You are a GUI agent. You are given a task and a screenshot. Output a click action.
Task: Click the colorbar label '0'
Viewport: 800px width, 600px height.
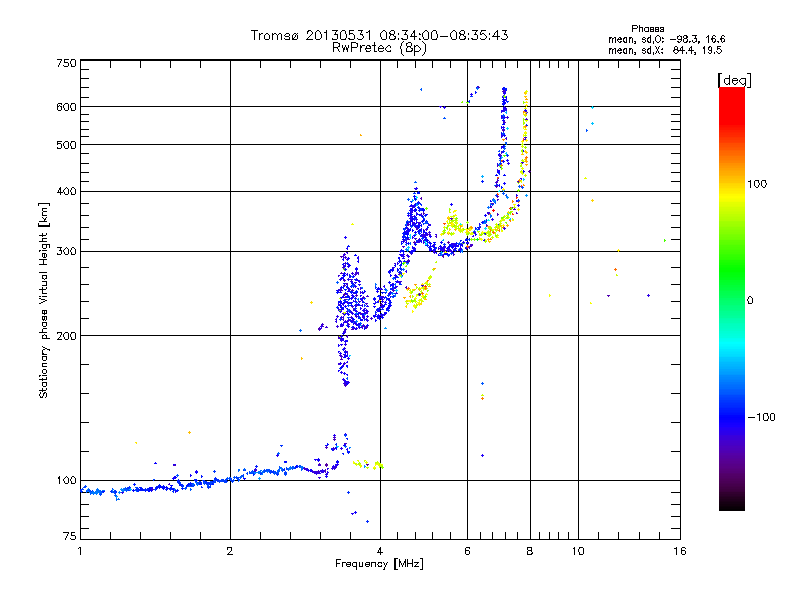[750, 301]
